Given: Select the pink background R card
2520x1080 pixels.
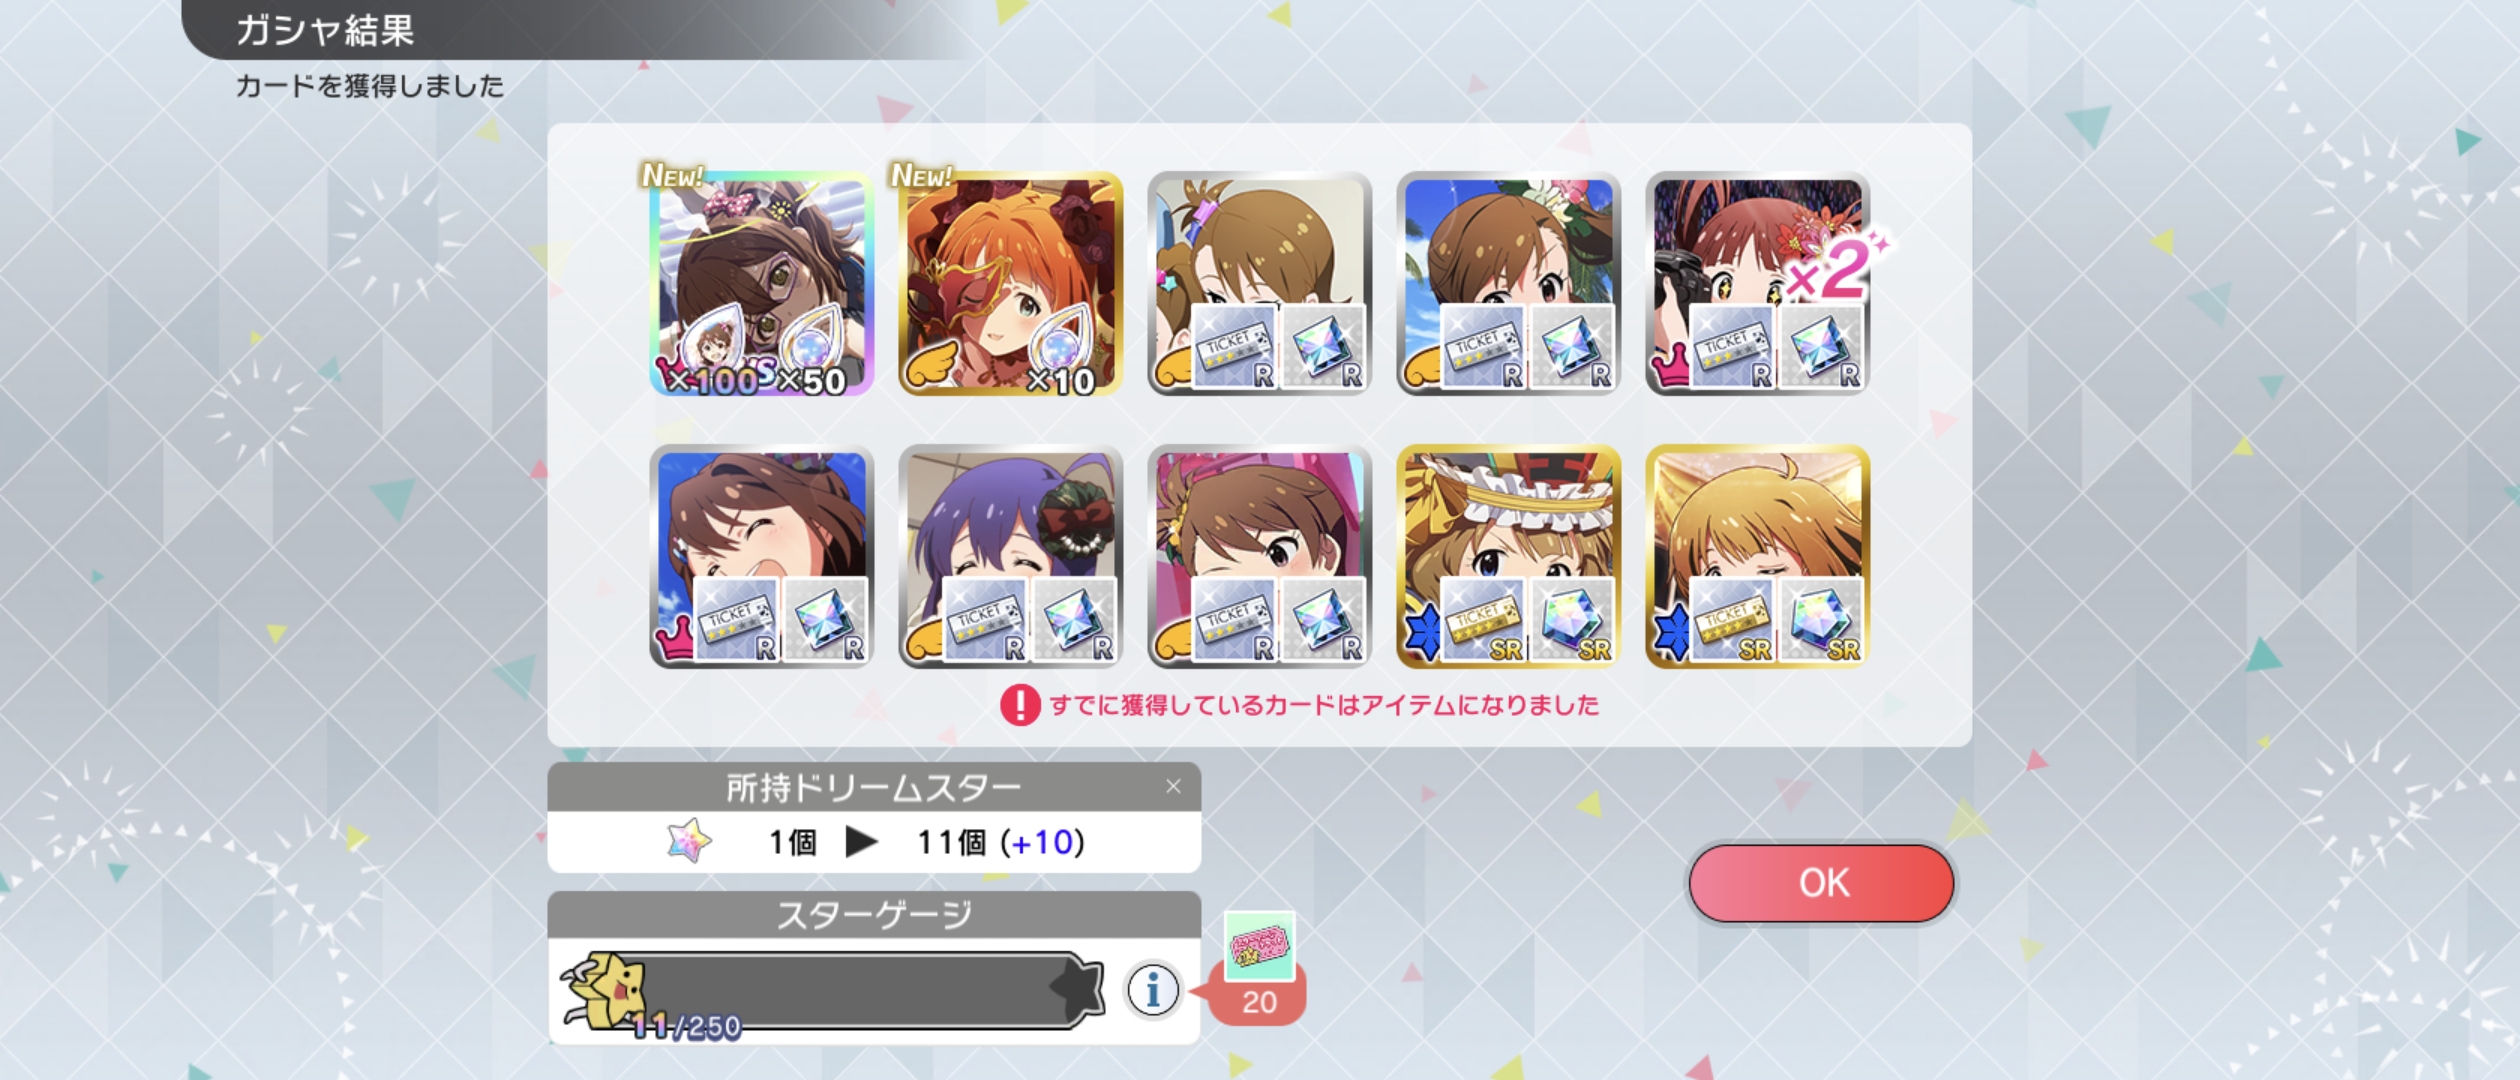Looking at the screenshot, I should tap(1259, 556).
